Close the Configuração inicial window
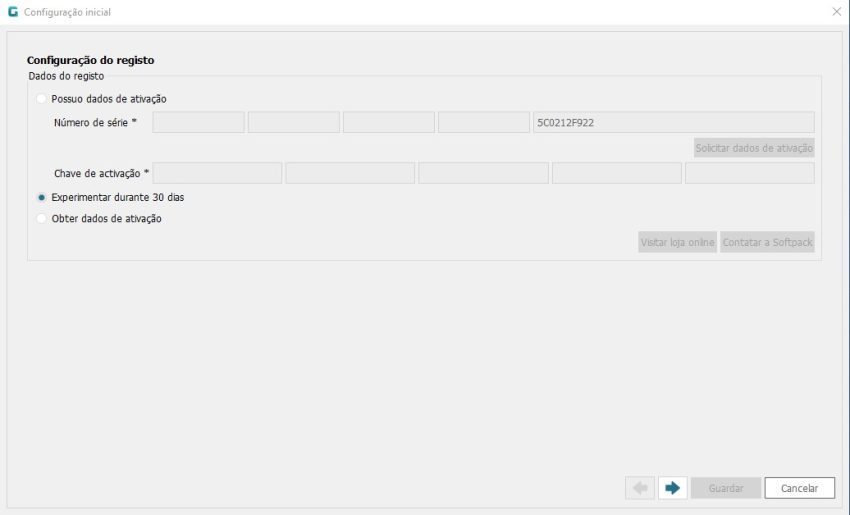The width and height of the screenshot is (850, 515). click(x=836, y=12)
